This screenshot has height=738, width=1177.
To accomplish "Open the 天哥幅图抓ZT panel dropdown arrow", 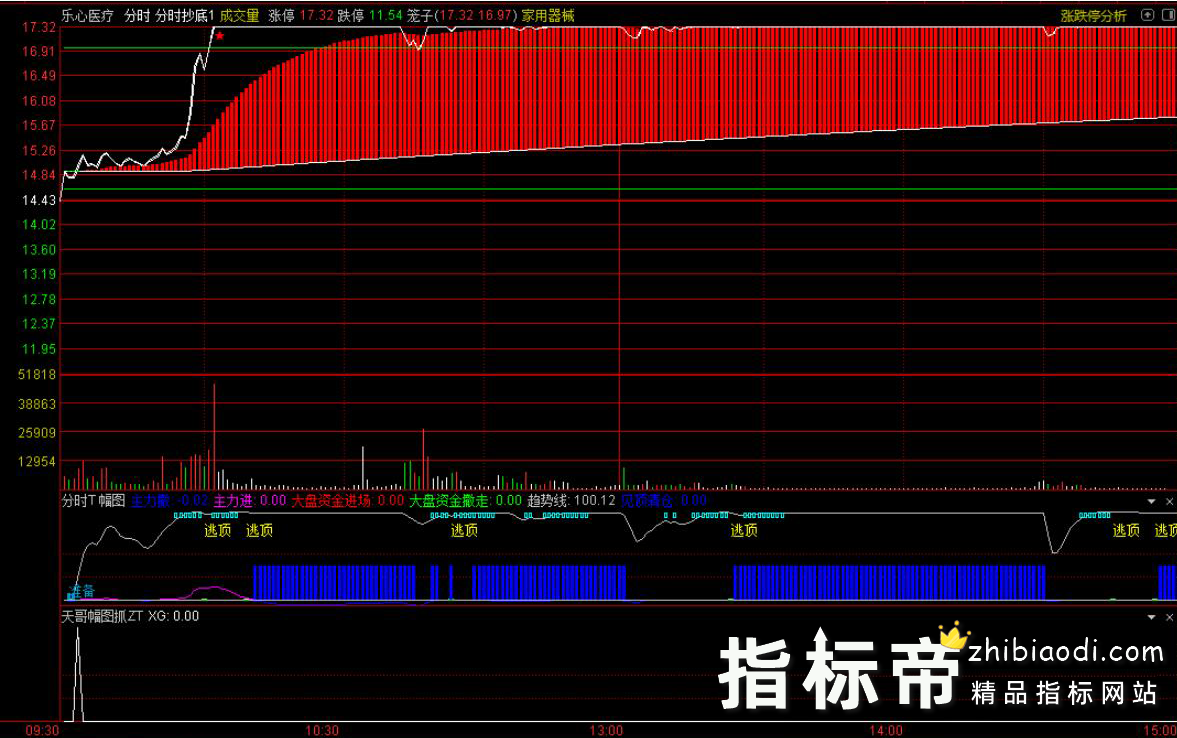I will (x=1151, y=617).
